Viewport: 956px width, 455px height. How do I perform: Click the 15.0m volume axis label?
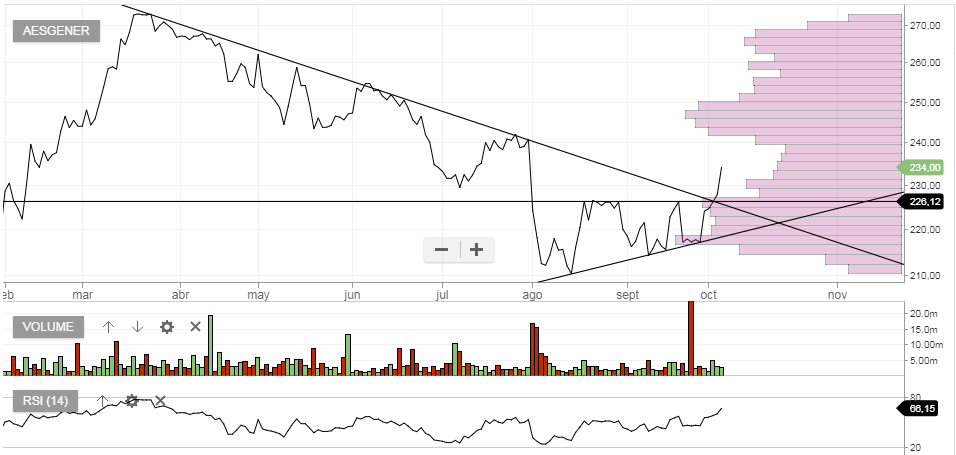[924, 329]
